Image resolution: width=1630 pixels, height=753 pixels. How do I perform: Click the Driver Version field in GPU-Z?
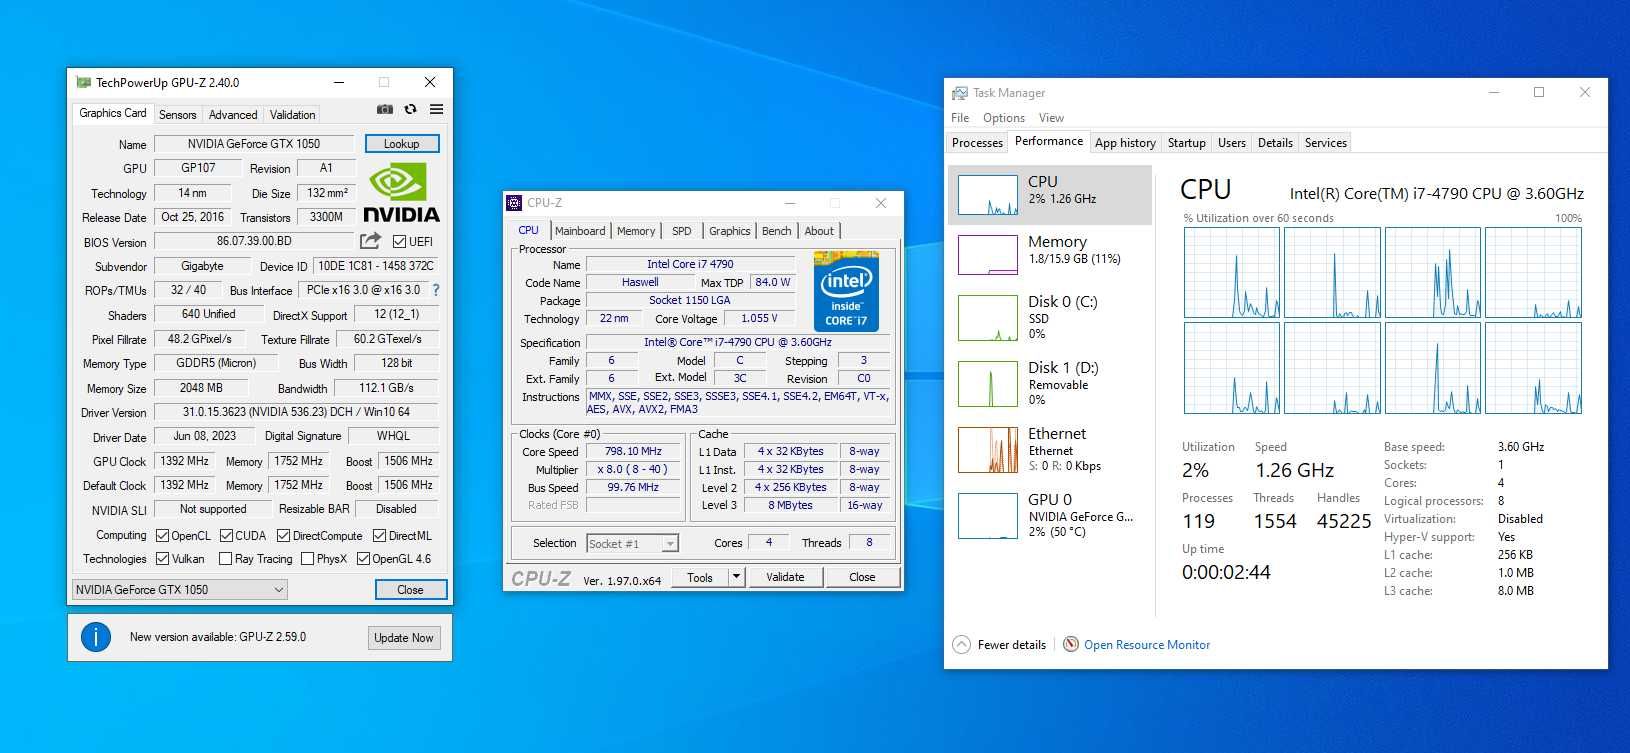coord(296,412)
